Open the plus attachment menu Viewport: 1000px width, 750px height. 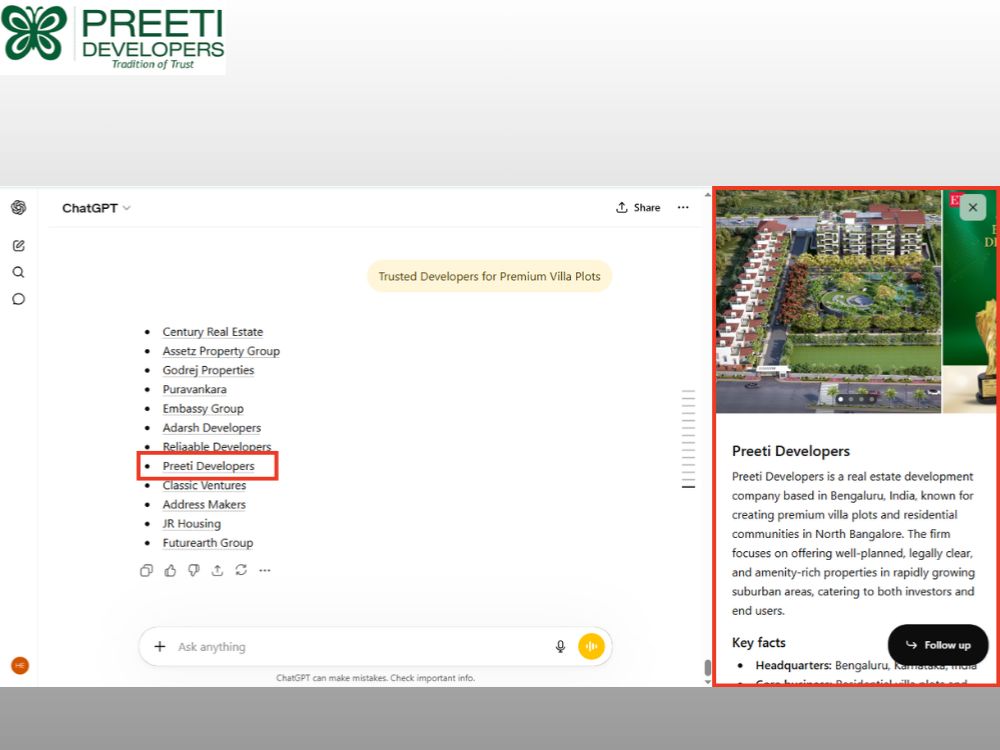[160, 647]
